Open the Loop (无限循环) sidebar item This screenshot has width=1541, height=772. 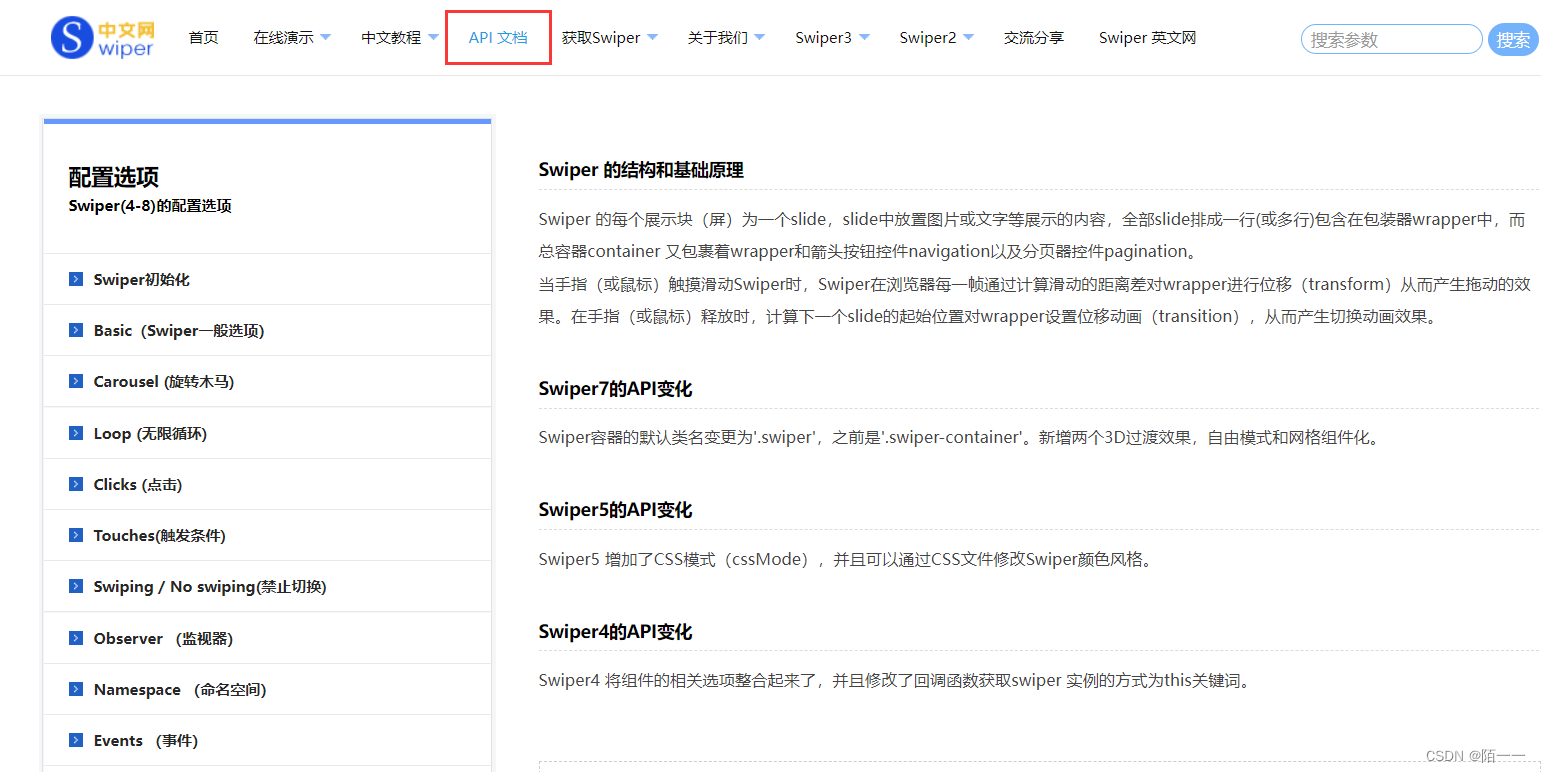(268, 433)
